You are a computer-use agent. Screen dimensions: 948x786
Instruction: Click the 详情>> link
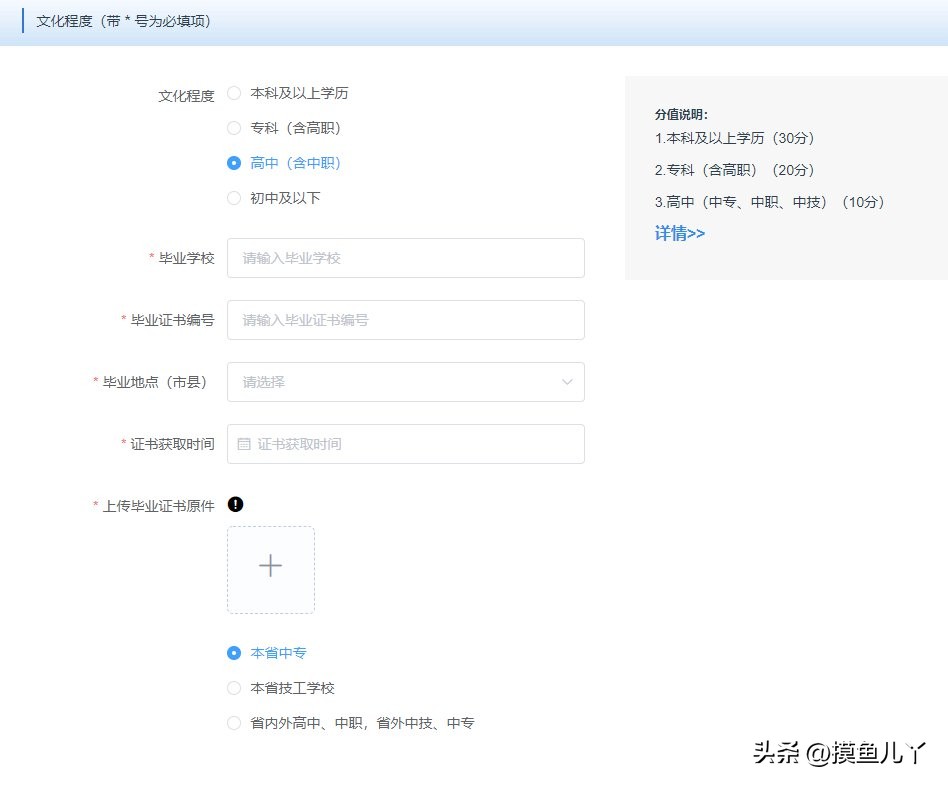point(679,233)
